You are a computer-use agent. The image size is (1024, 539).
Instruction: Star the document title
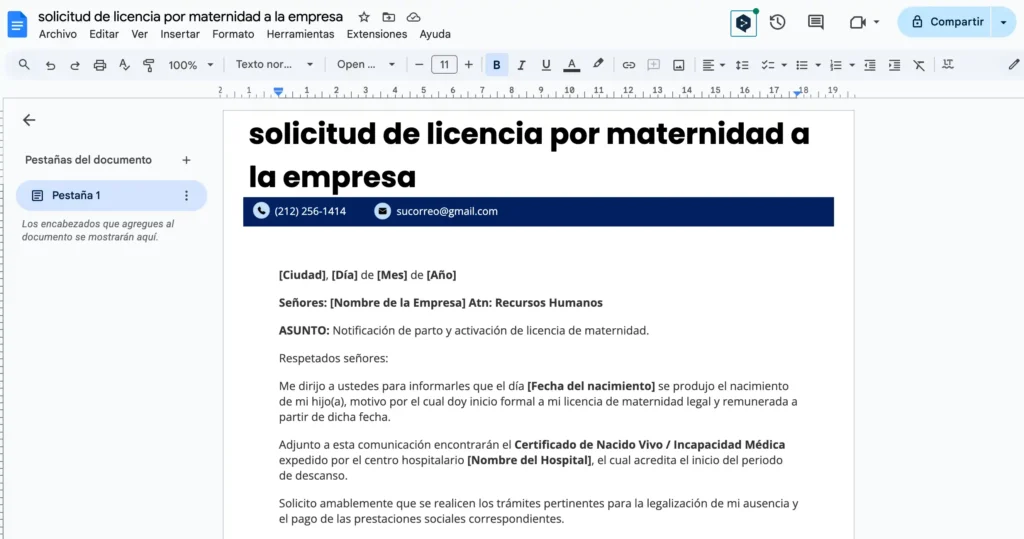click(364, 17)
